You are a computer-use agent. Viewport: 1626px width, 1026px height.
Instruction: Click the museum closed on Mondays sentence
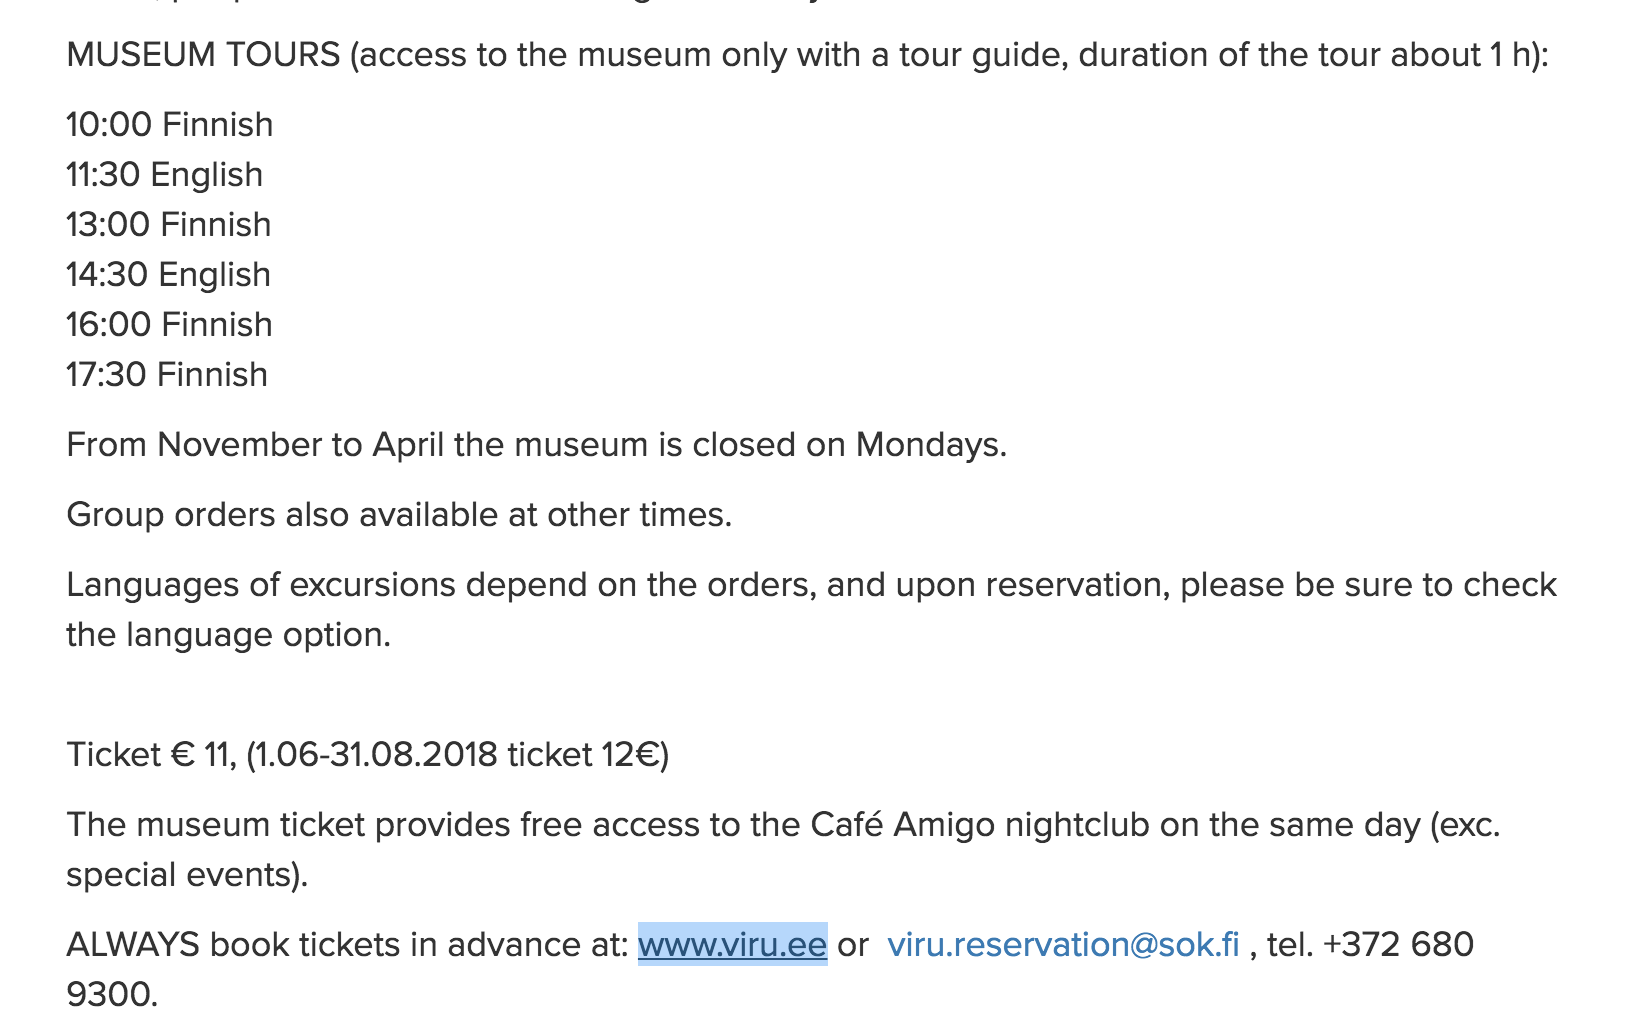point(536,444)
